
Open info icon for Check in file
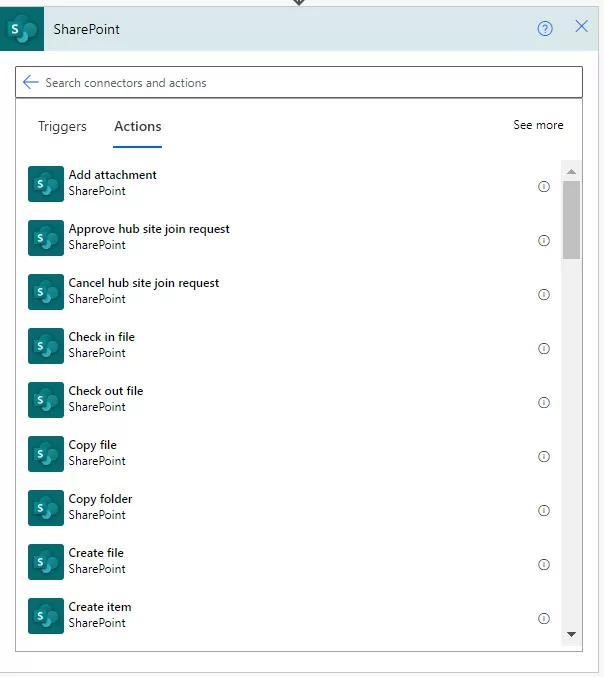tap(544, 348)
